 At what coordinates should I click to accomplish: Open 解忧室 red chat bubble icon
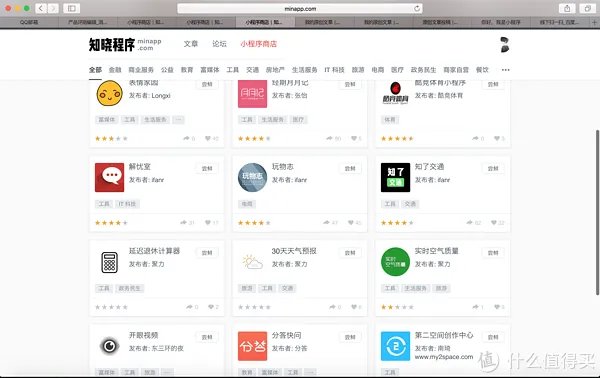click(x=109, y=177)
